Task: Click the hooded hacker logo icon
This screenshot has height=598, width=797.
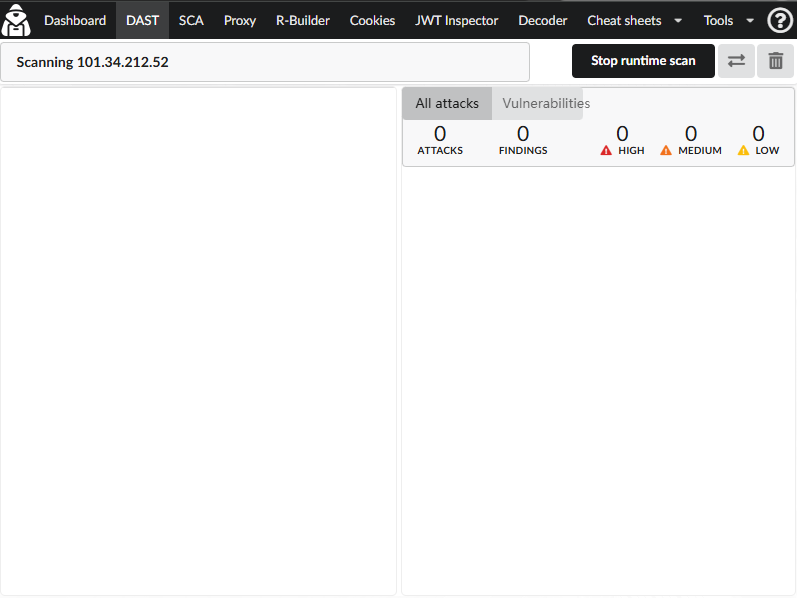Action: [x=16, y=20]
